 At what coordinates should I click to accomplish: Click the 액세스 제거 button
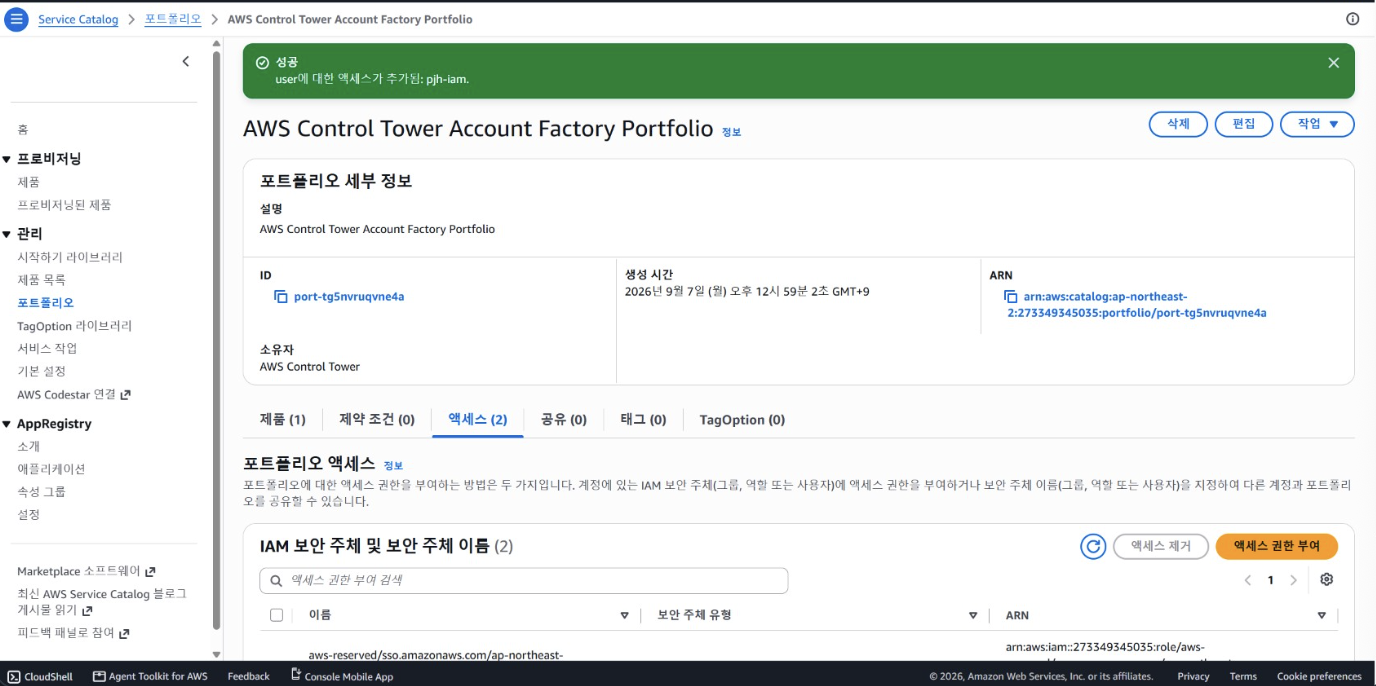[1161, 546]
